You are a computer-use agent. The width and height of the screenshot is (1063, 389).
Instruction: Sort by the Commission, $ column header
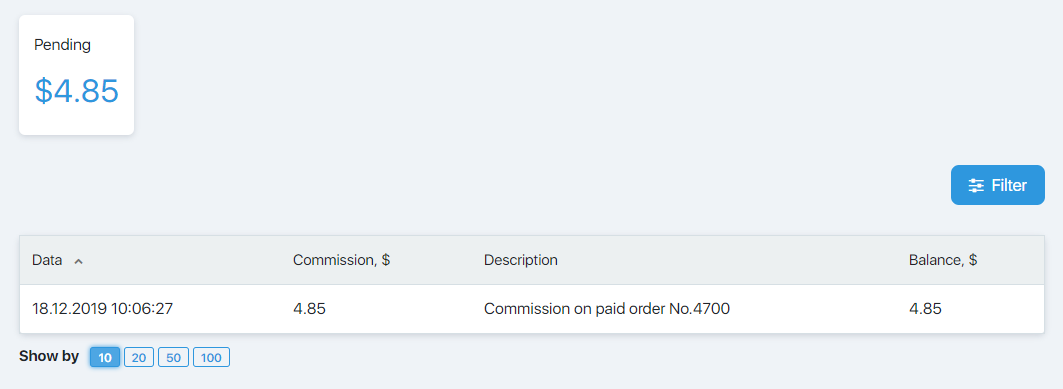(341, 260)
